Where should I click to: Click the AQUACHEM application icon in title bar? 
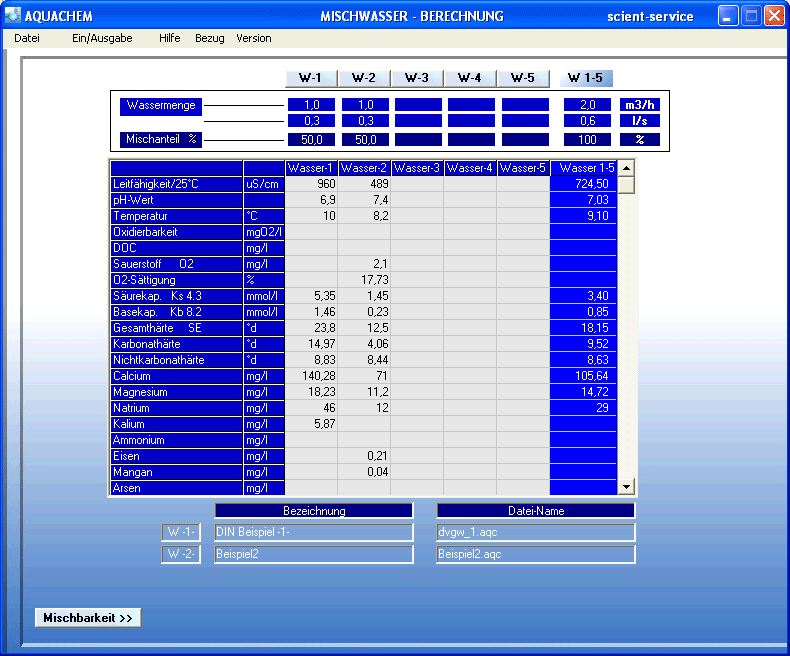pos(13,16)
